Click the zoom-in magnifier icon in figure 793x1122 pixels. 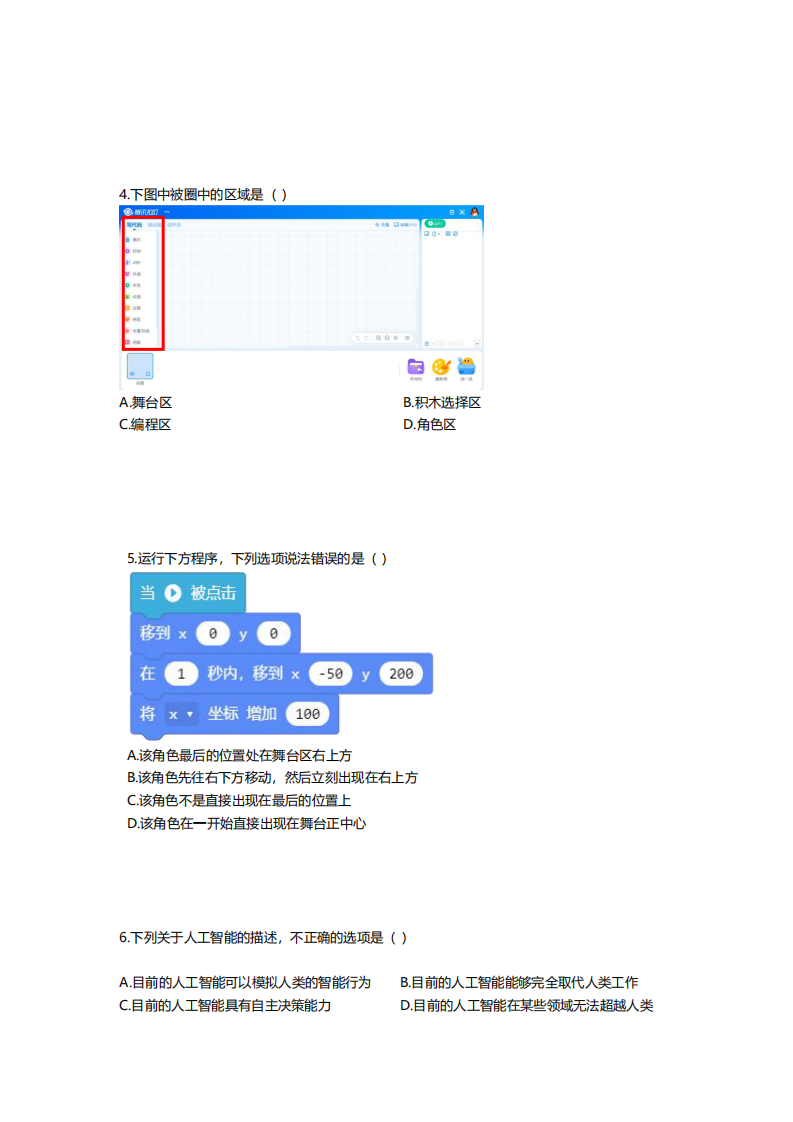tap(379, 338)
